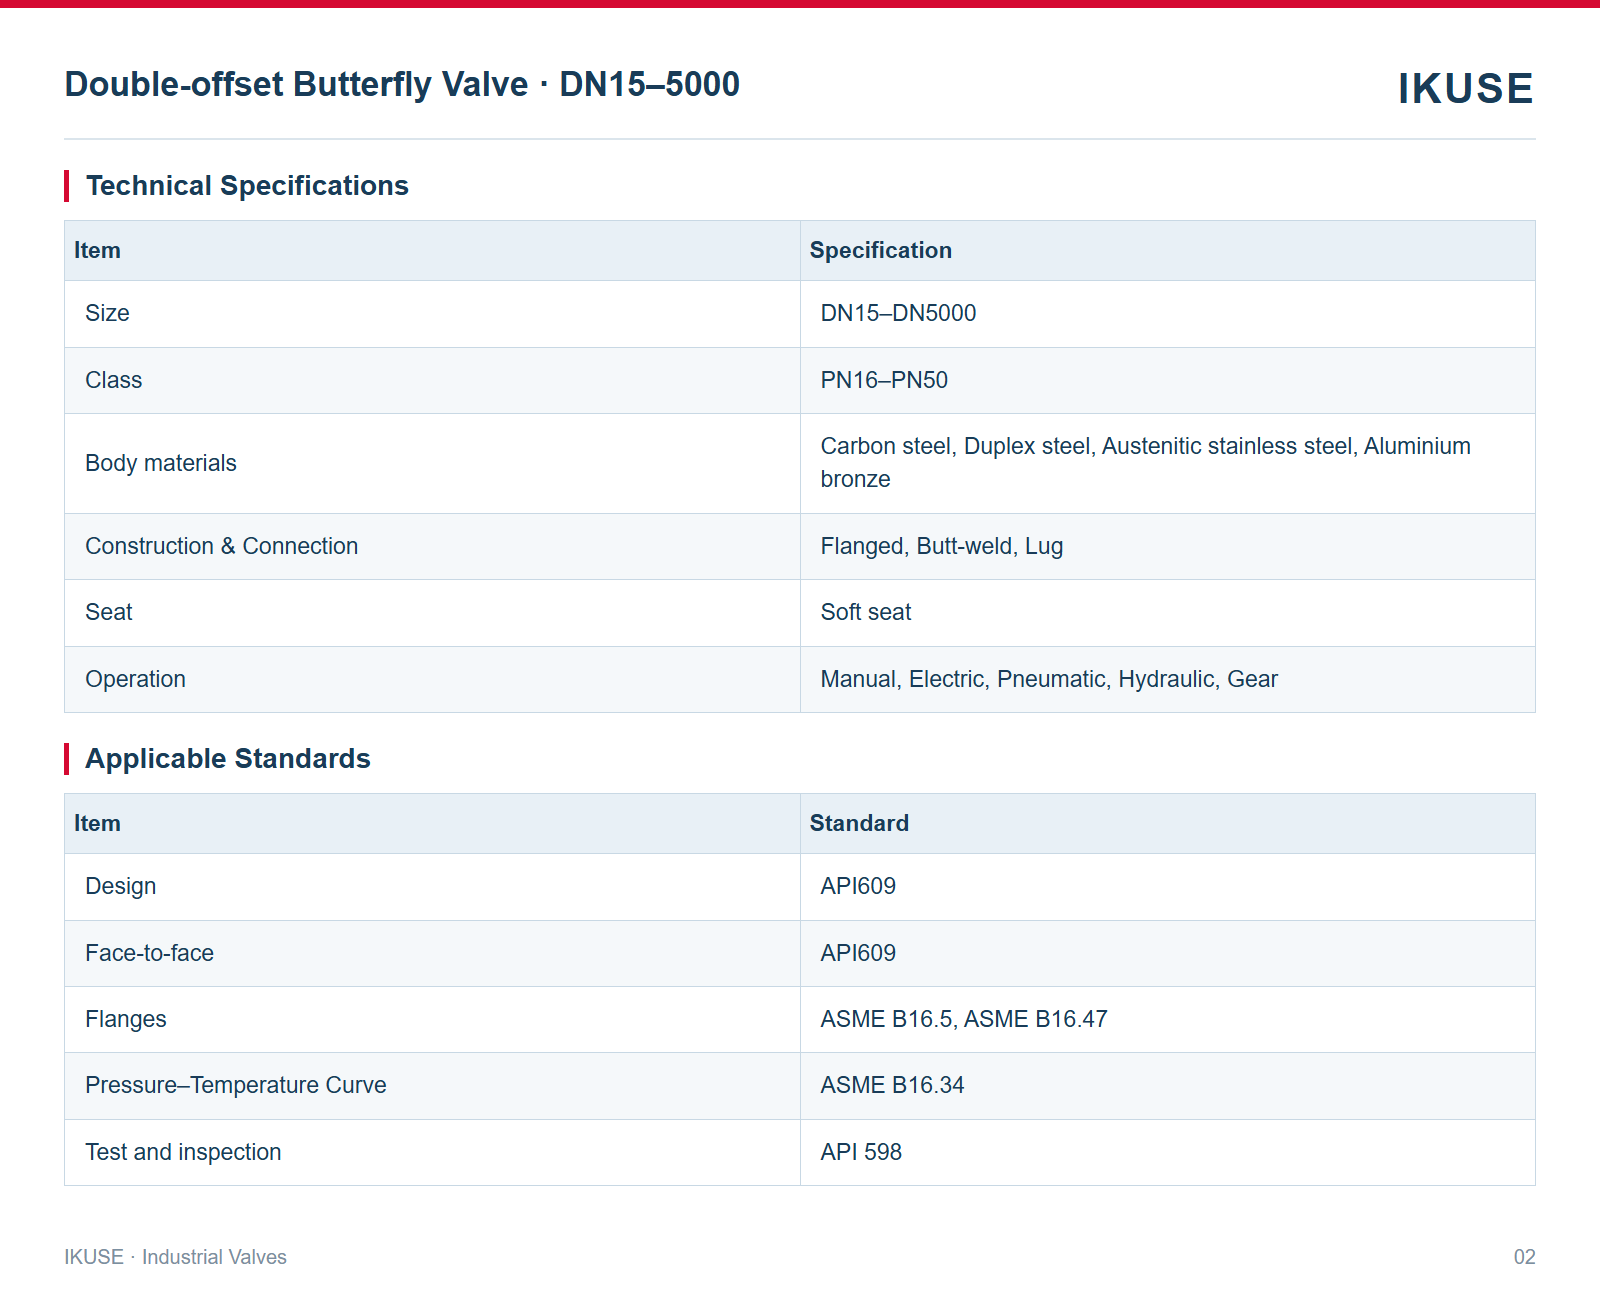Select the API609 value in Face-to-face row
Image resolution: width=1600 pixels, height=1296 pixels.
(x=858, y=953)
